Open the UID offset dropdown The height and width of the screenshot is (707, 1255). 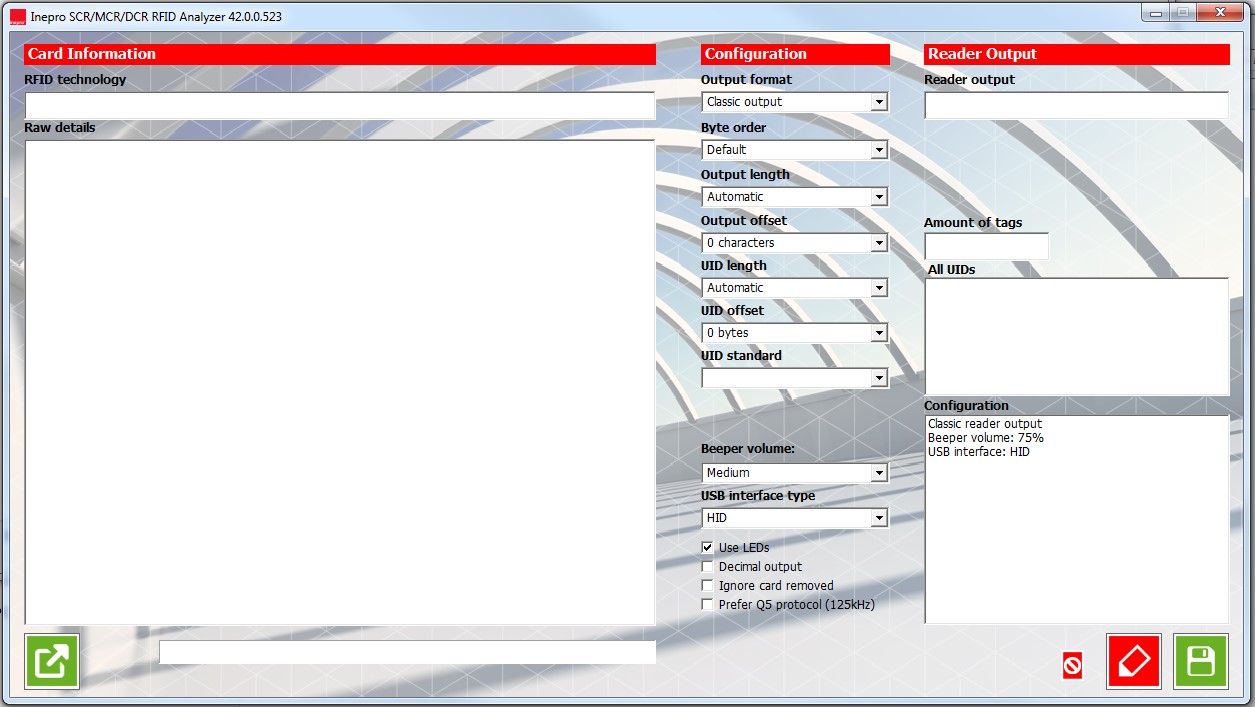tap(879, 331)
